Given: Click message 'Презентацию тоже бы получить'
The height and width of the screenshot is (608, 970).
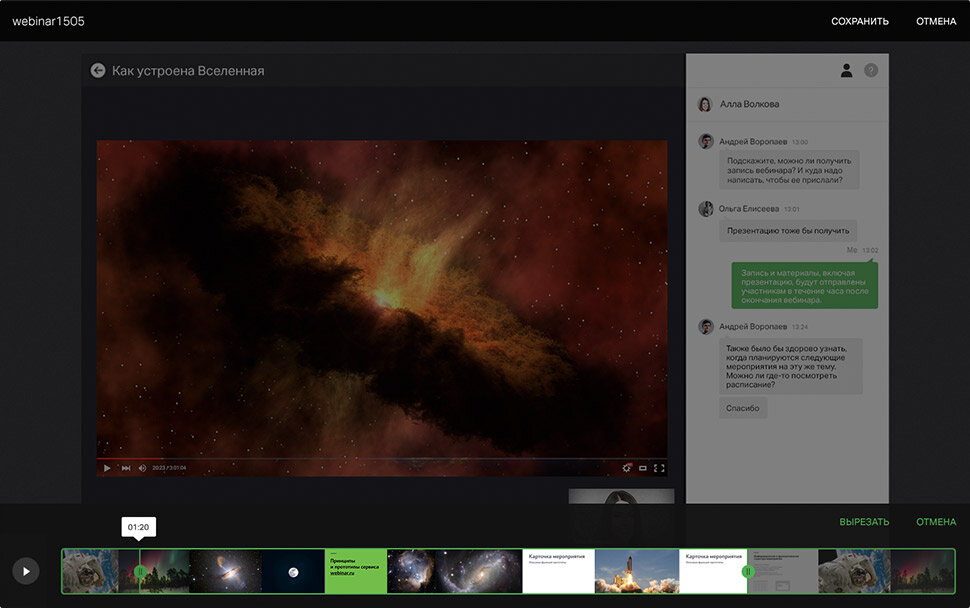Looking at the screenshot, I should (x=788, y=231).
